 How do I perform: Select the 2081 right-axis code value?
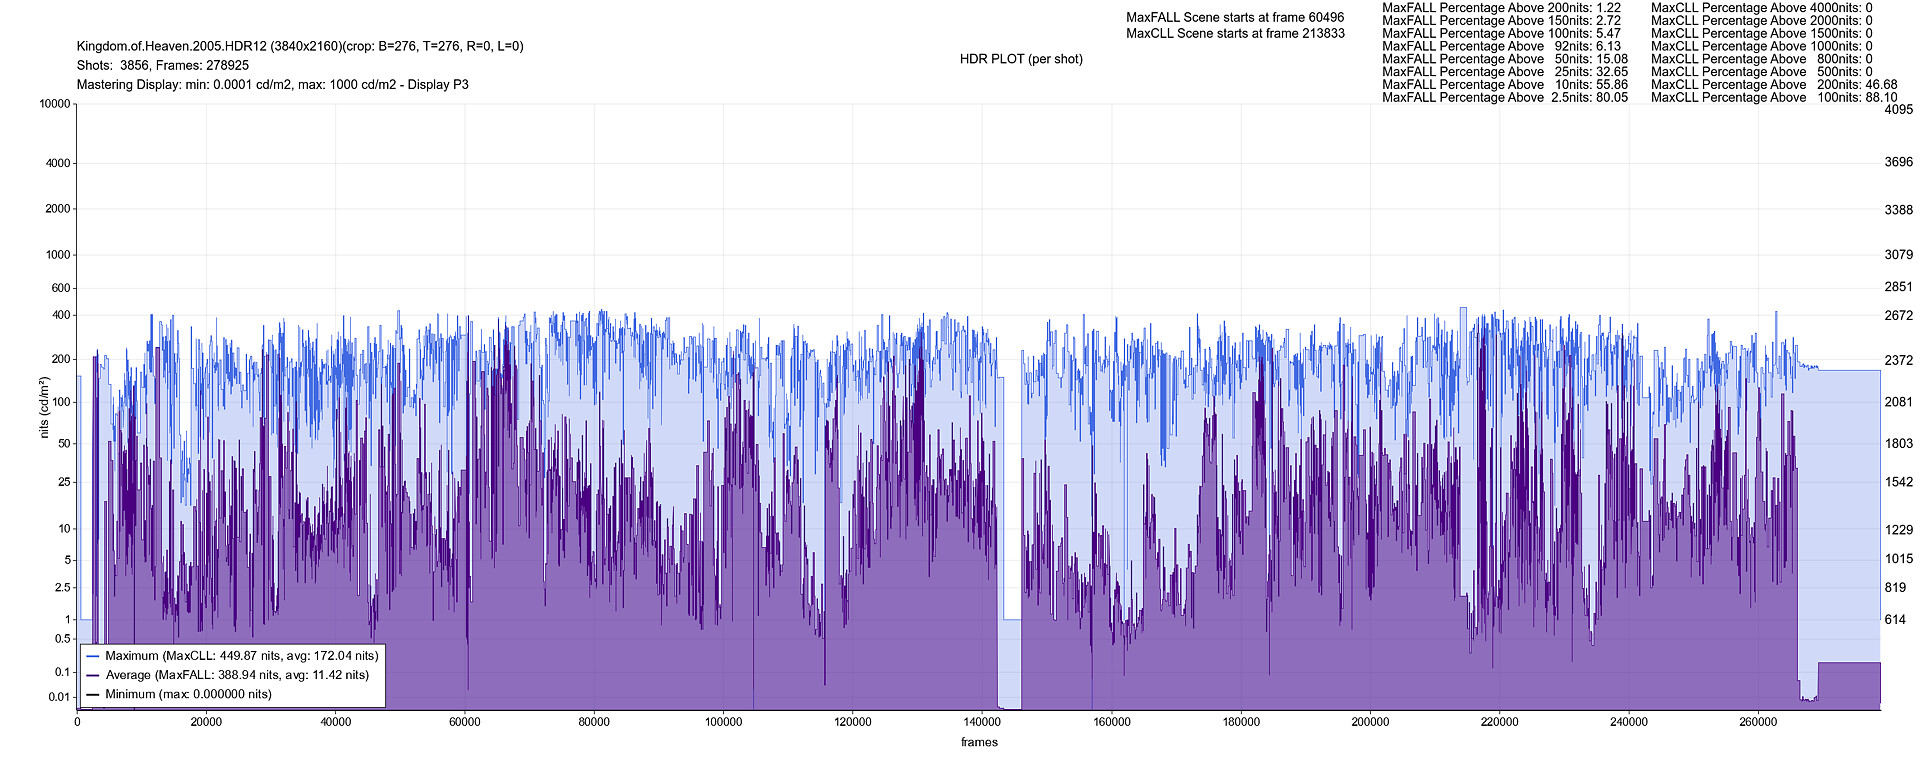tap(1898, 402)
